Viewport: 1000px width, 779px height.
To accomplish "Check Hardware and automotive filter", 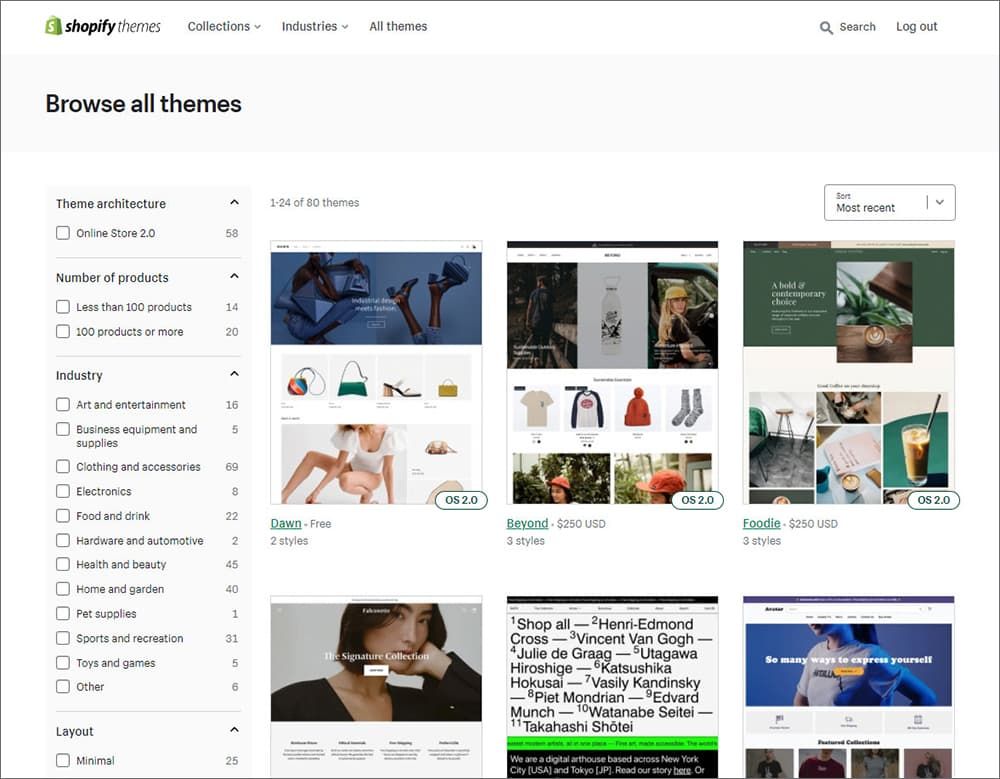I will coord(62,540).
